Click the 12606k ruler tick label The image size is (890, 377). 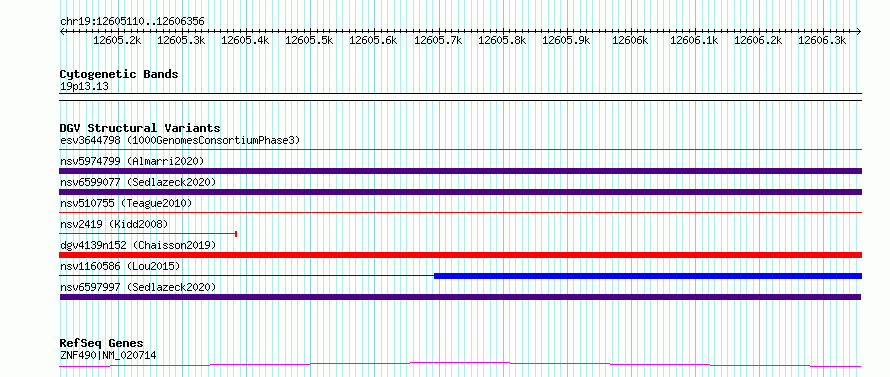tap(630, 40)
